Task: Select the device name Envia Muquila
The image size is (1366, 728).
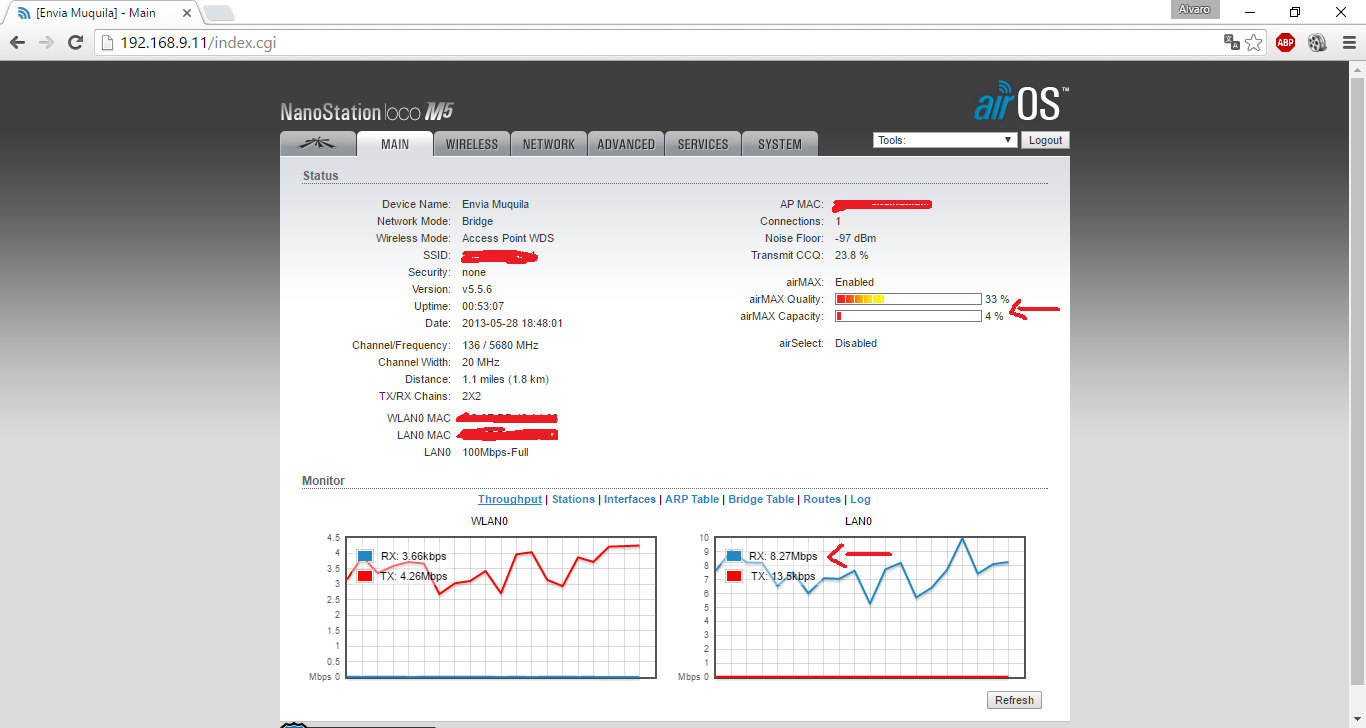Action: [x=496, y=204]
